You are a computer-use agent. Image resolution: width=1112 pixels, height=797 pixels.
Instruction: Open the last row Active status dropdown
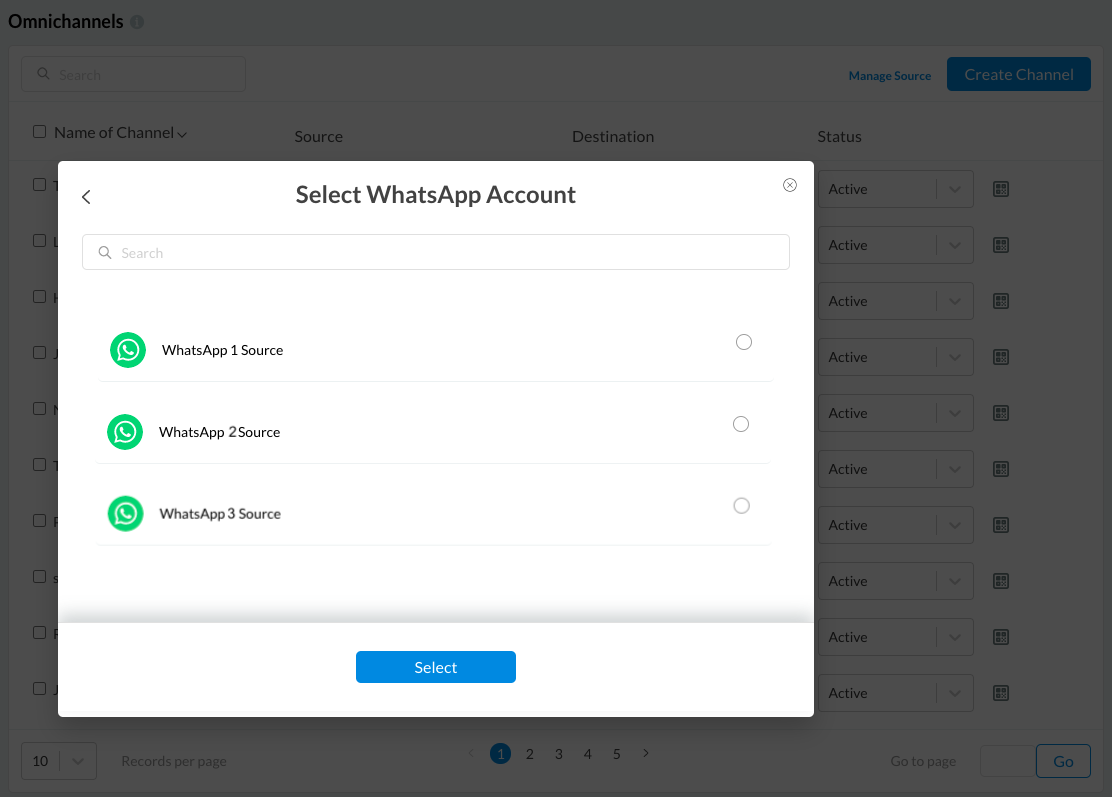point(896,693)
